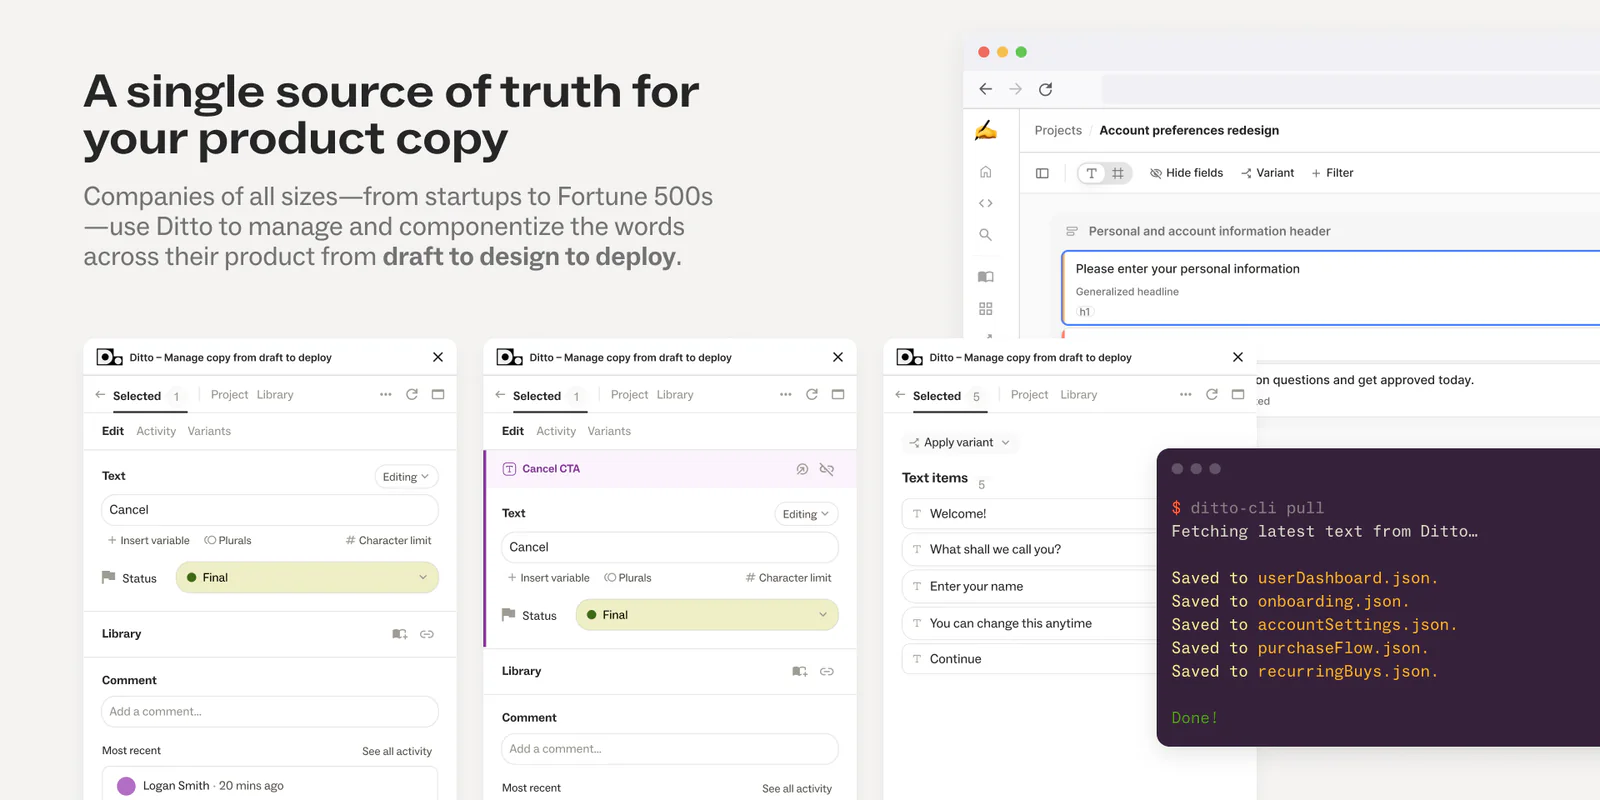Toggle Plurals in second plugin panel
The image size is (1600, 800).
coord(628,578)
